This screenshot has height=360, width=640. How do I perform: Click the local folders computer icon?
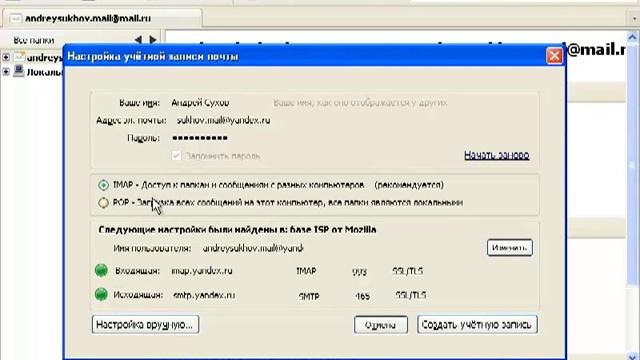pos(19,71)
